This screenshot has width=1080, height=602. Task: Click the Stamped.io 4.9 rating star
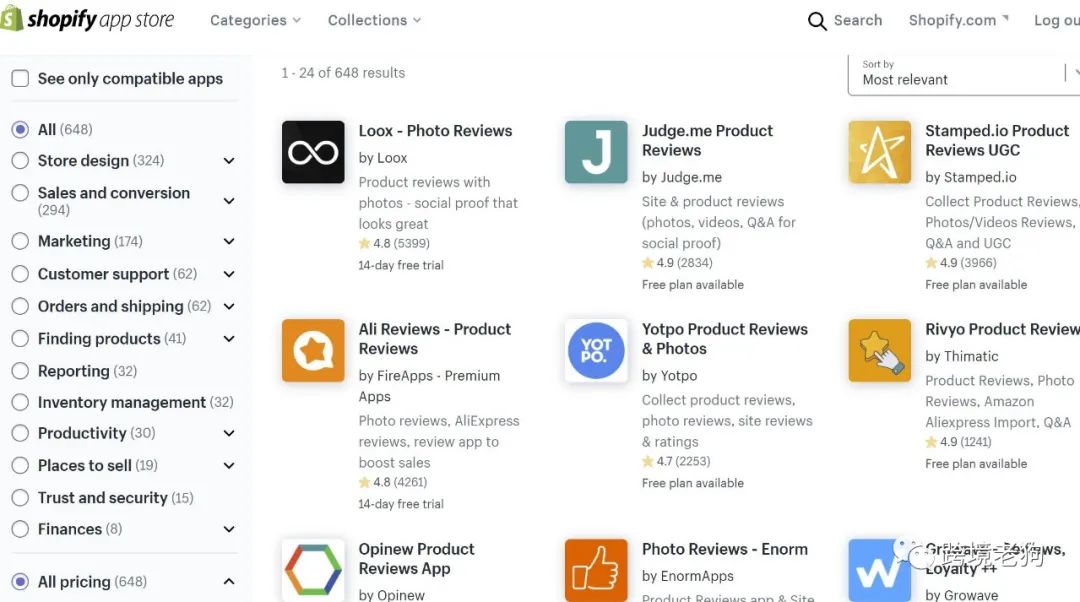(x=931, y=262)
